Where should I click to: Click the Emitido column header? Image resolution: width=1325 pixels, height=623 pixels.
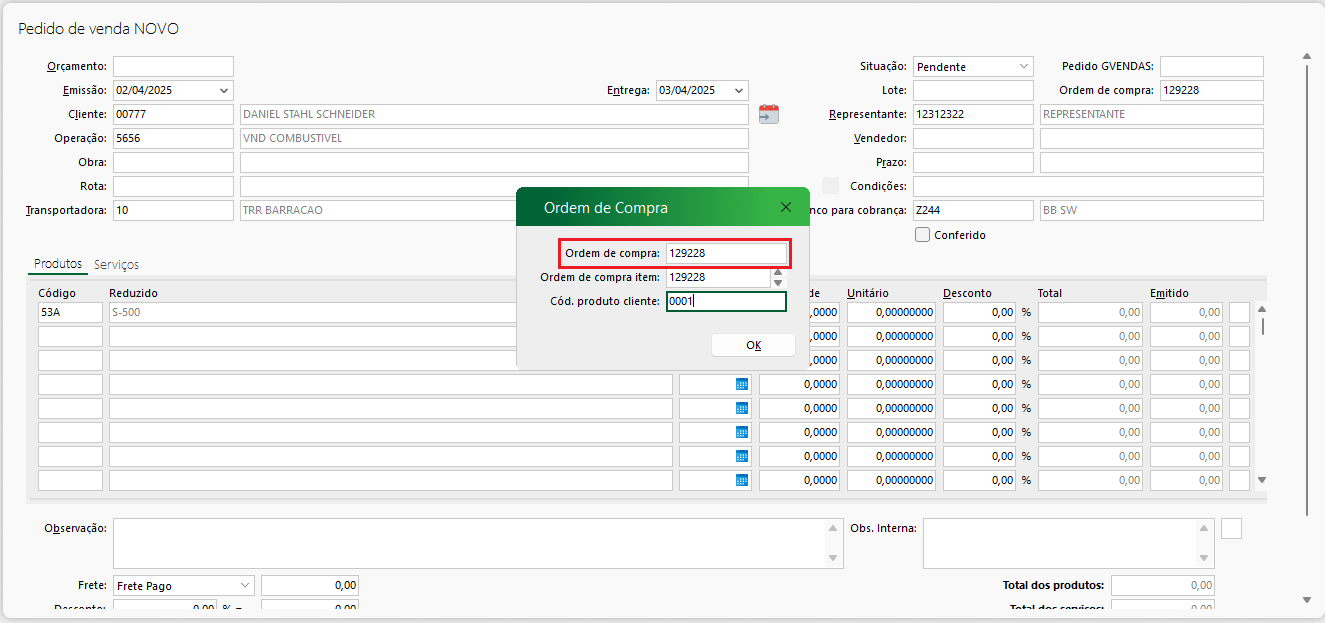[x=1170, y=293]
